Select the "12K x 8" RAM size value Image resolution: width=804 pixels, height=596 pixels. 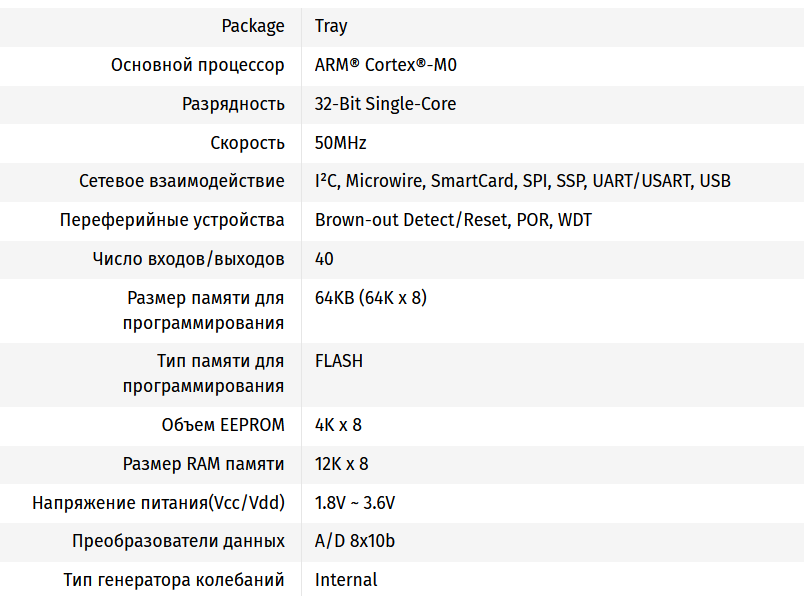click(x=341, y=464)
